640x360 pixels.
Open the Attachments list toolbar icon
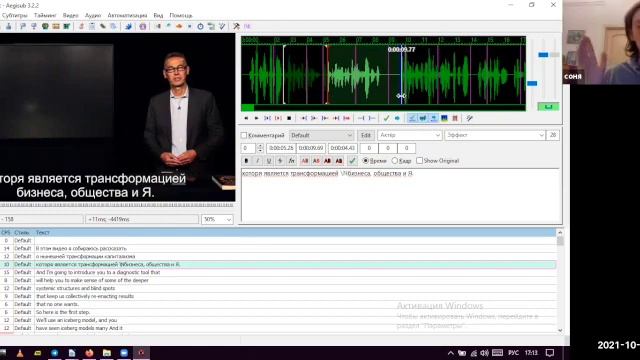tap(103, 26)
